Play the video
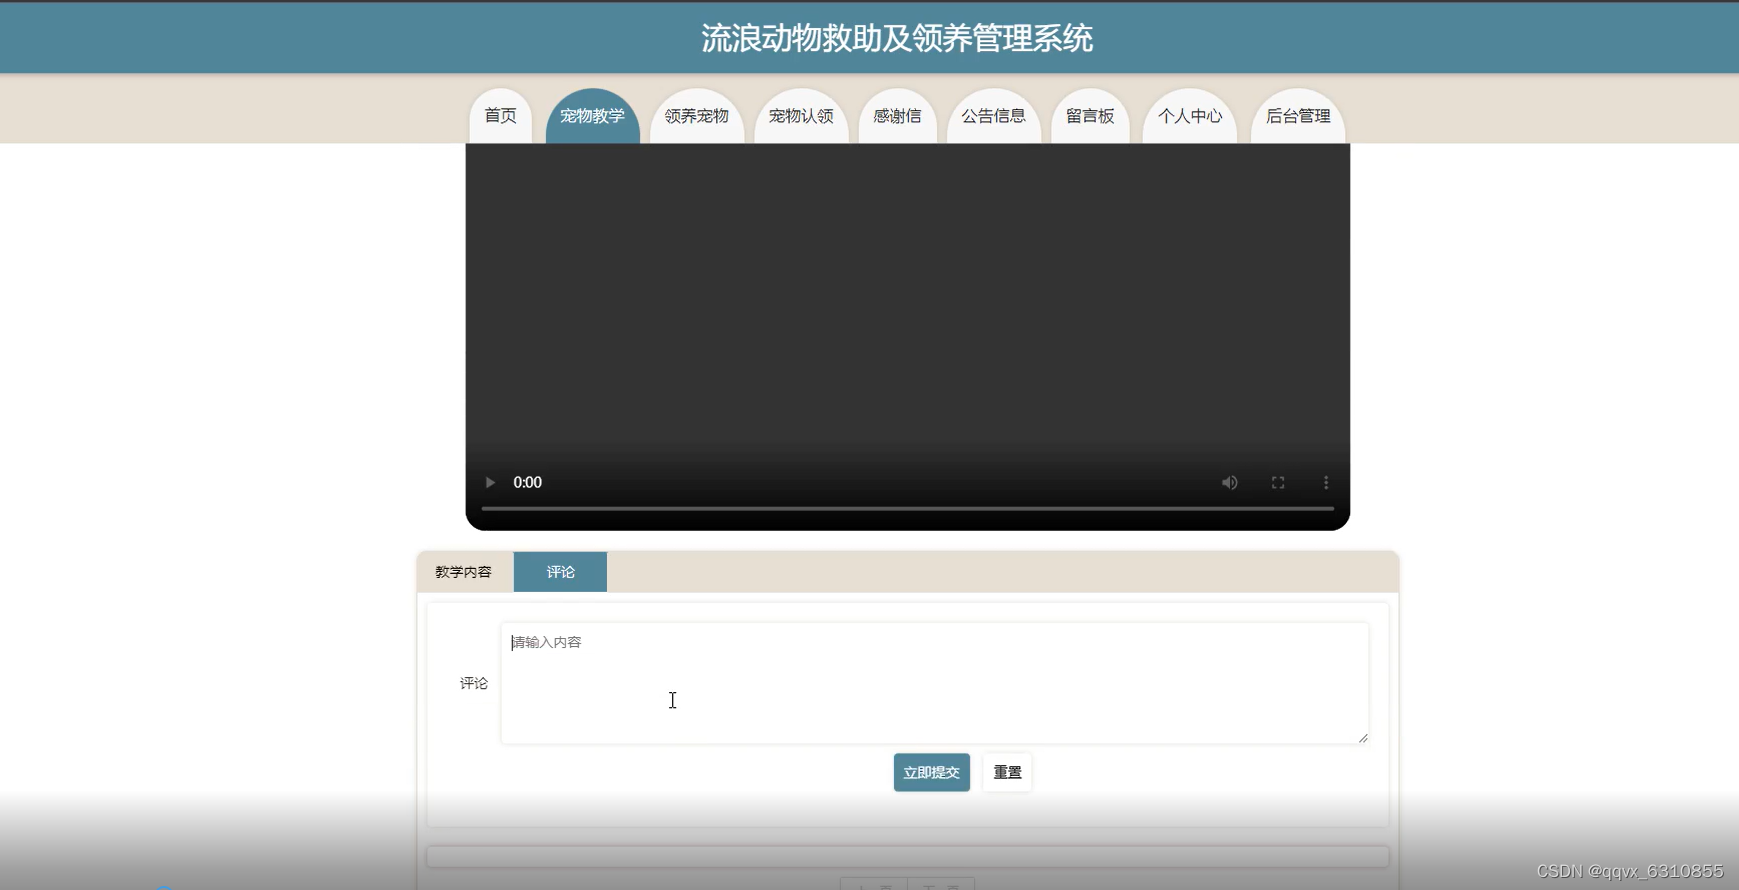Viewport: 1739px width, 890px height. tap(490, 482)
